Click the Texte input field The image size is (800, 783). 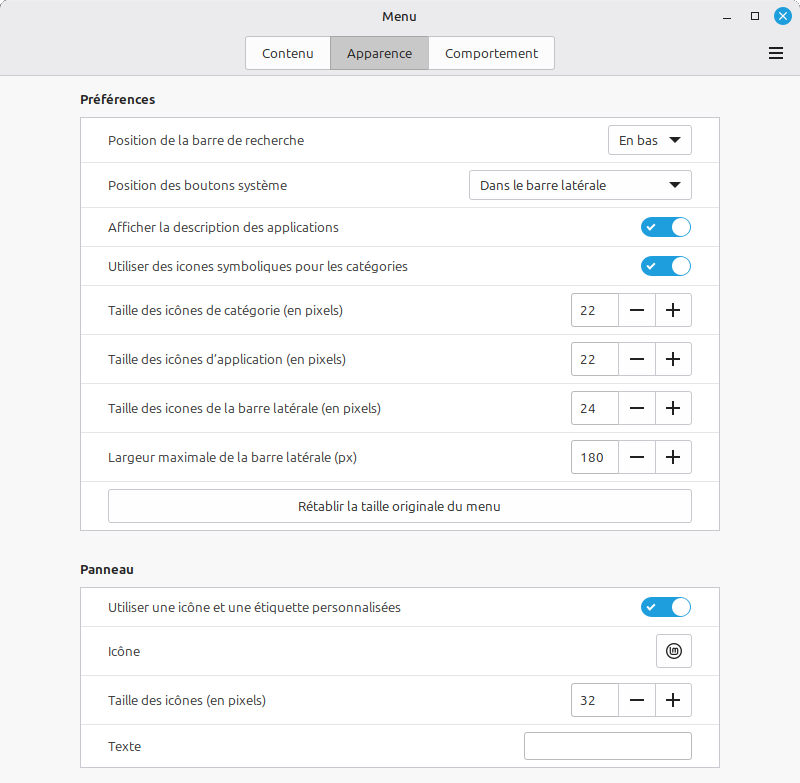coord(607,747)
